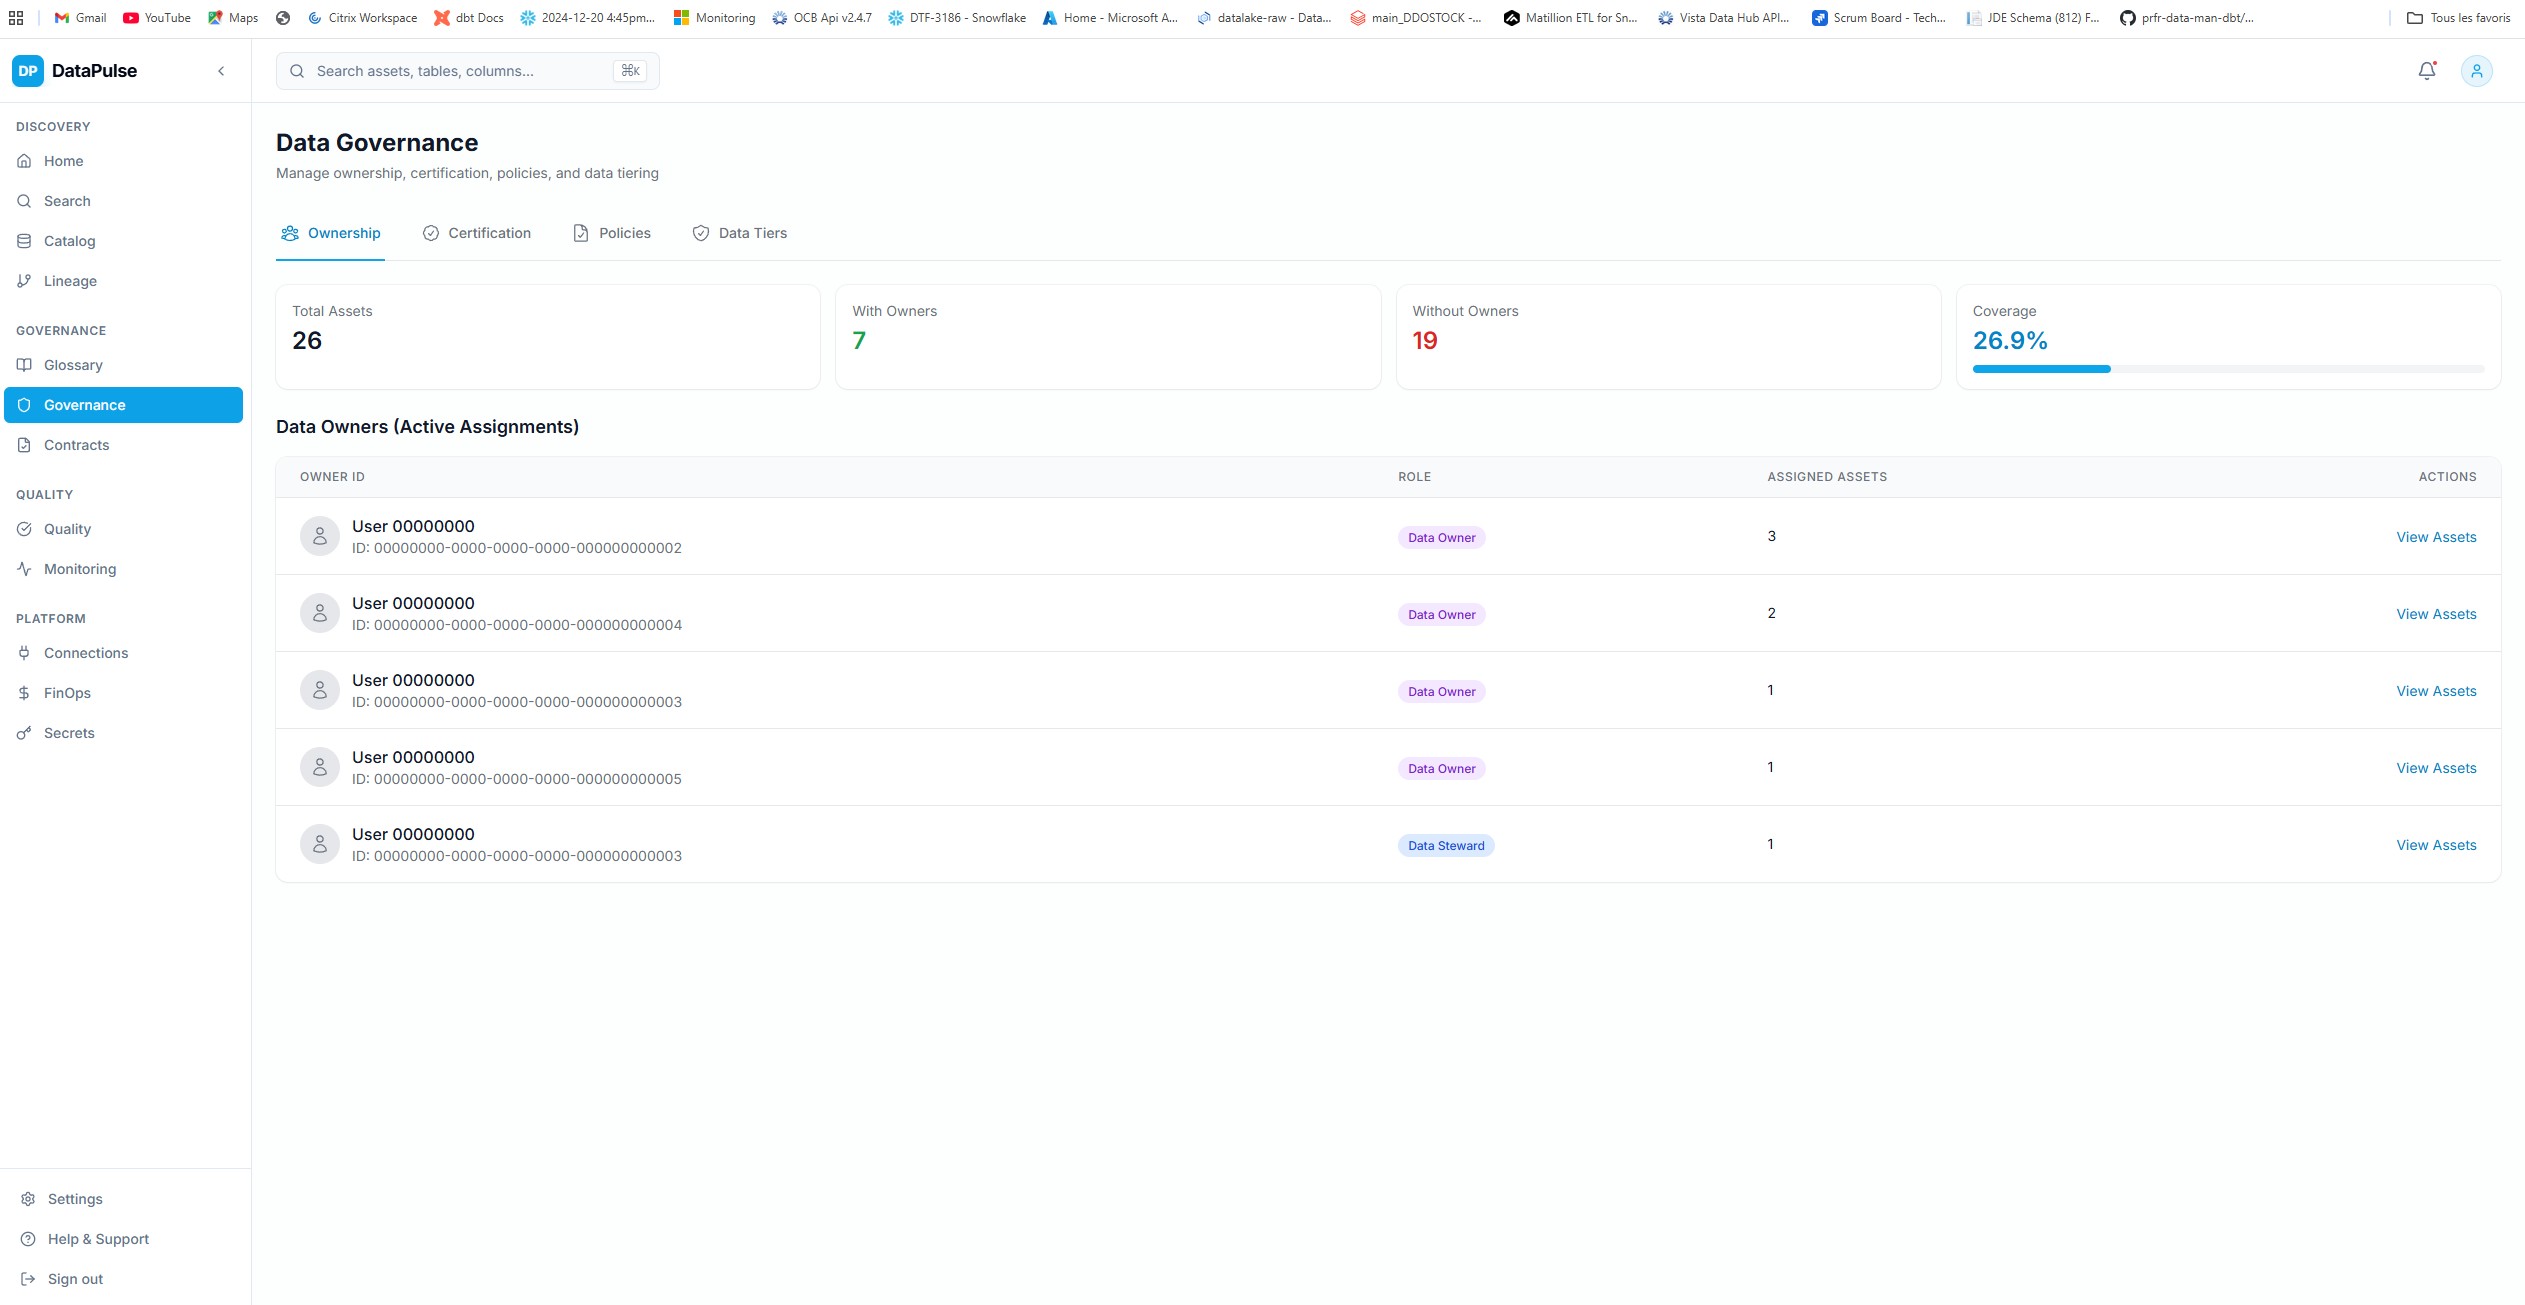The image size is (2525, 1305).
Task: Open the Monitoring sidebar item
Action: [x=80, y=569]
